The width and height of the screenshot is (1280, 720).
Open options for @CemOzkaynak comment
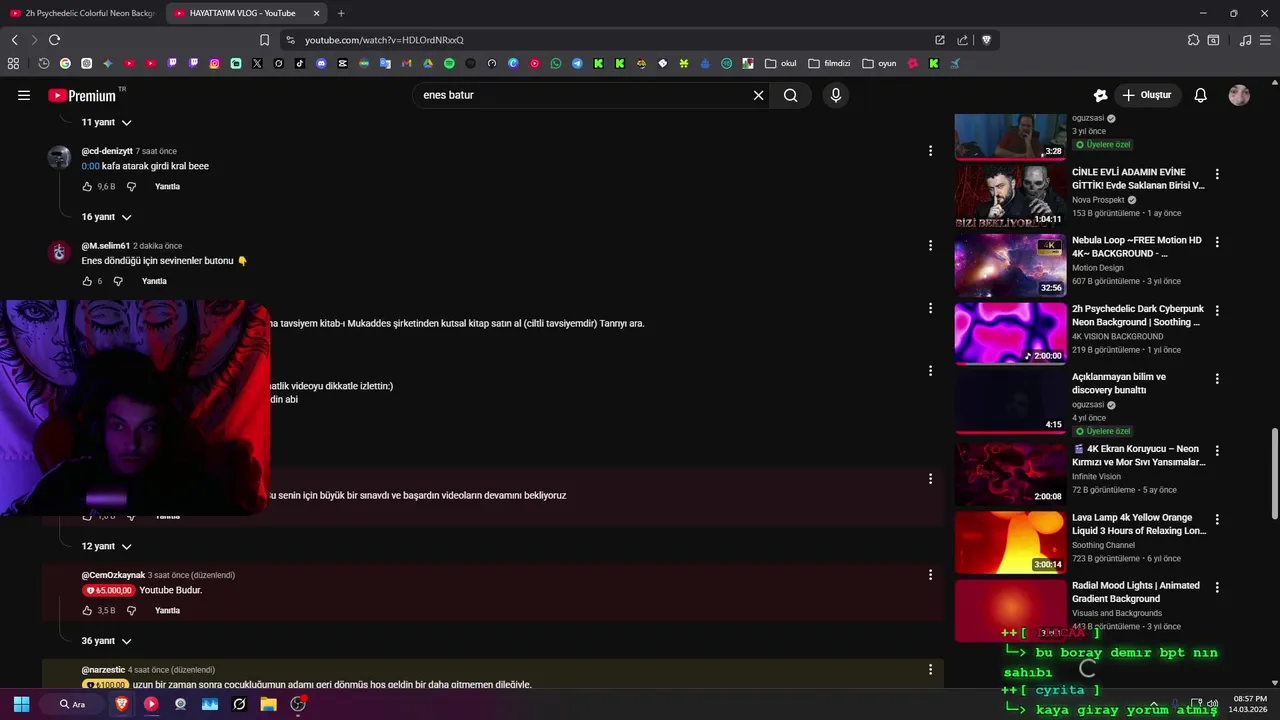coord(930,575)
